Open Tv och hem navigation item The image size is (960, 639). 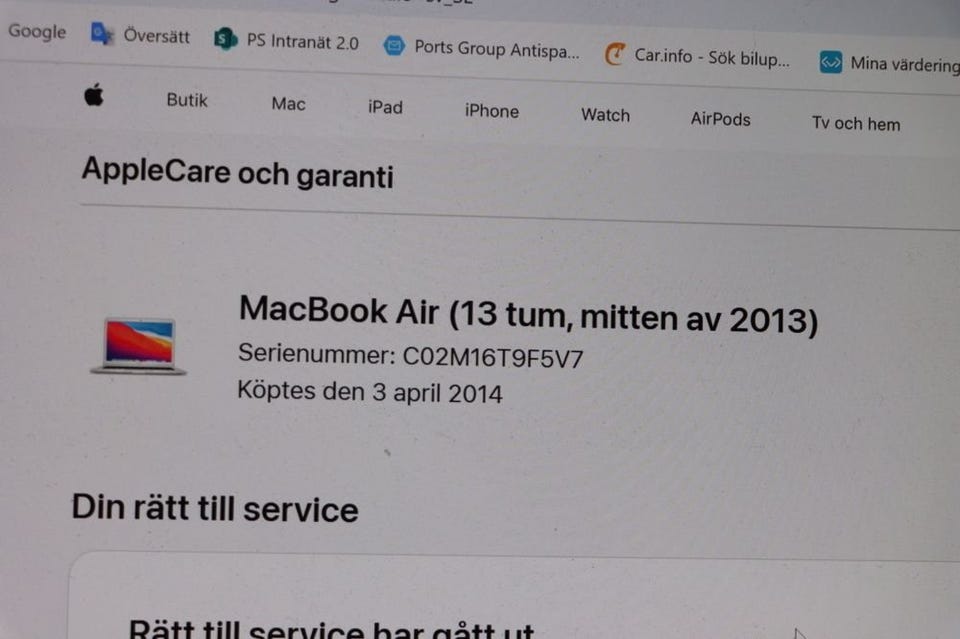tap(856, 123)
